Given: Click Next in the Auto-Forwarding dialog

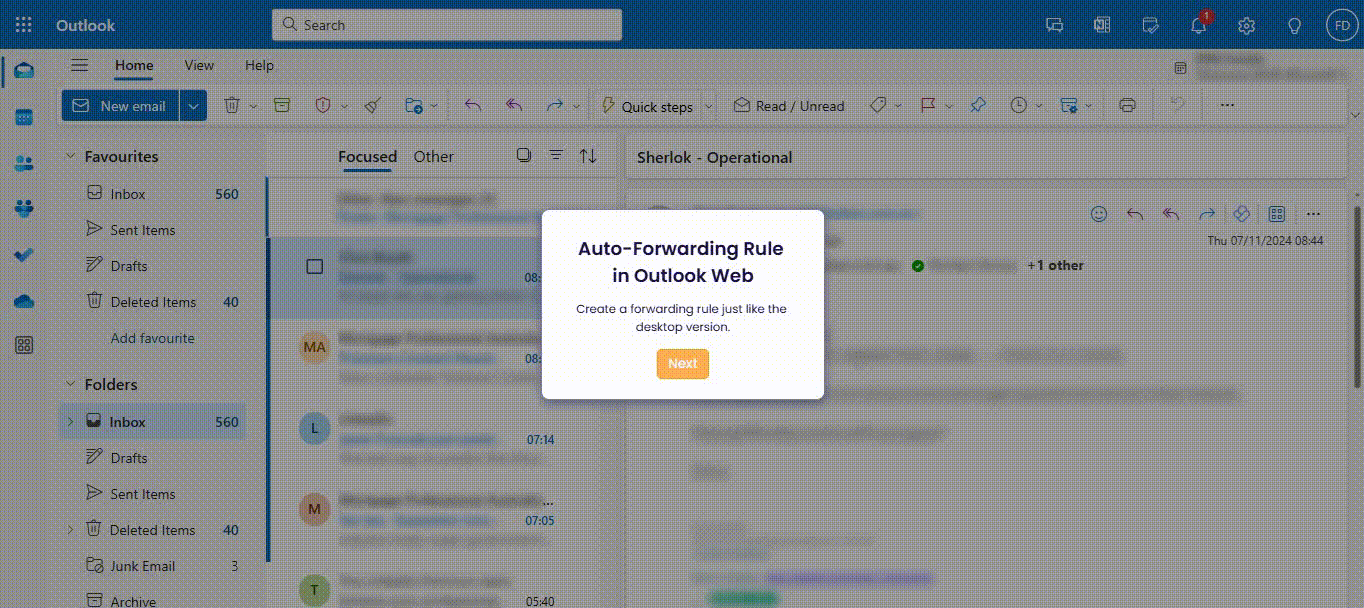Looking at the screenshot, I should [x=683, y=364].
